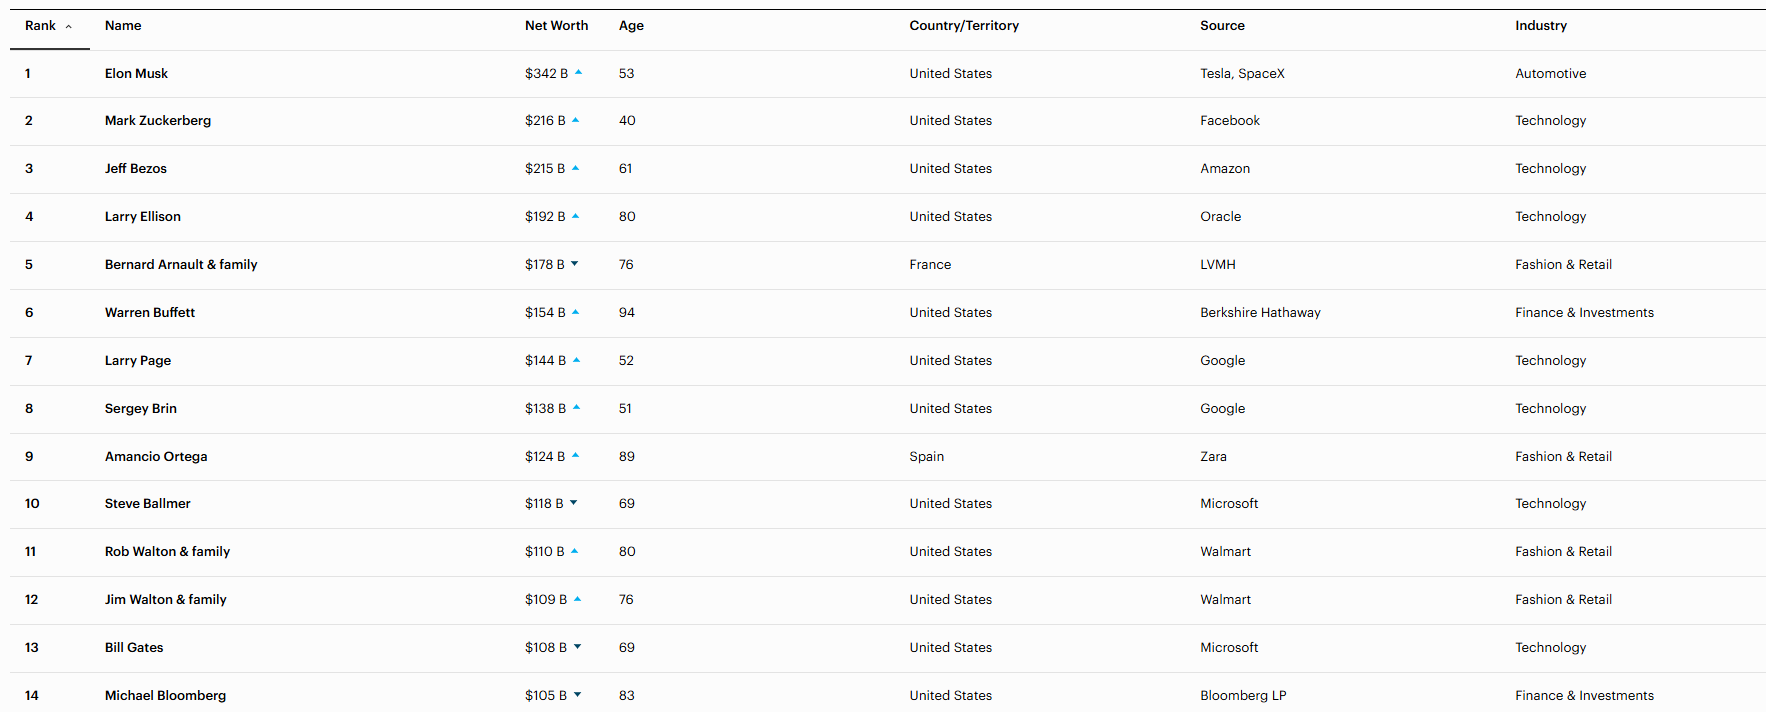Image resolution: width=1766 pixels, height=712 pixels.
Task: Click the up arrow next to Amancio Ortega's $124 B
Action: point(576,456)
